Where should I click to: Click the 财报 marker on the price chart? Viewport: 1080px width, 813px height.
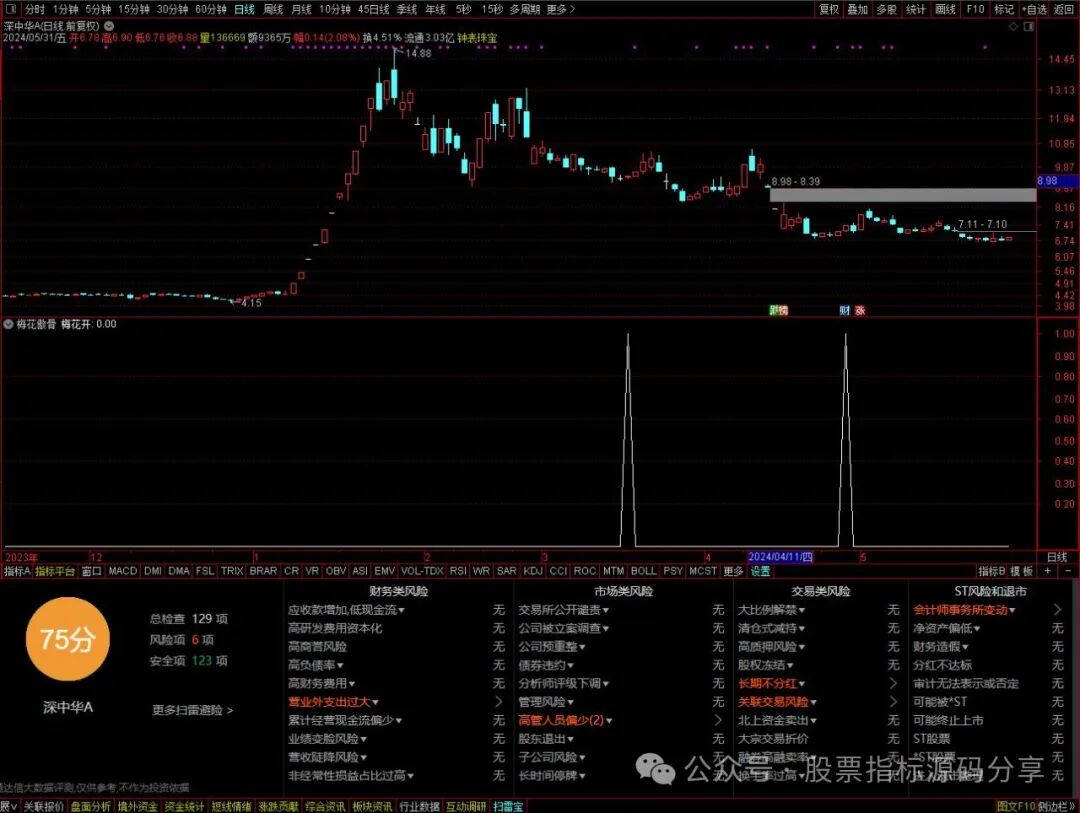[778, 310]
